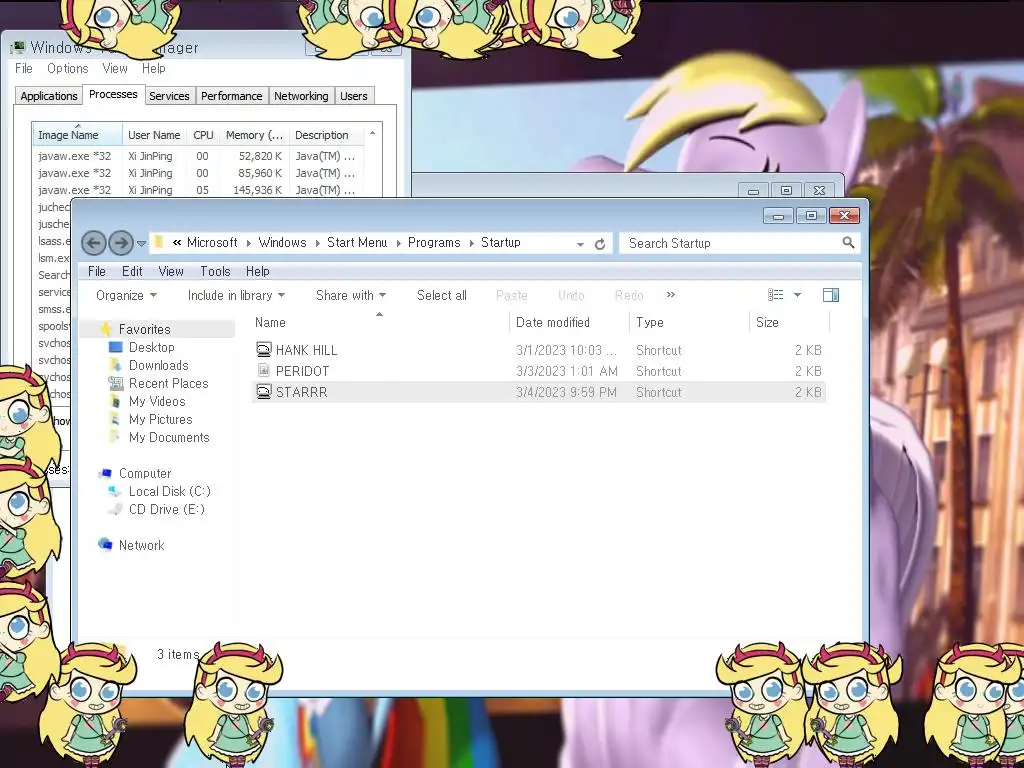Select Network in navigation pane
Screen dimensions: 1024x768
pos(142,545)
